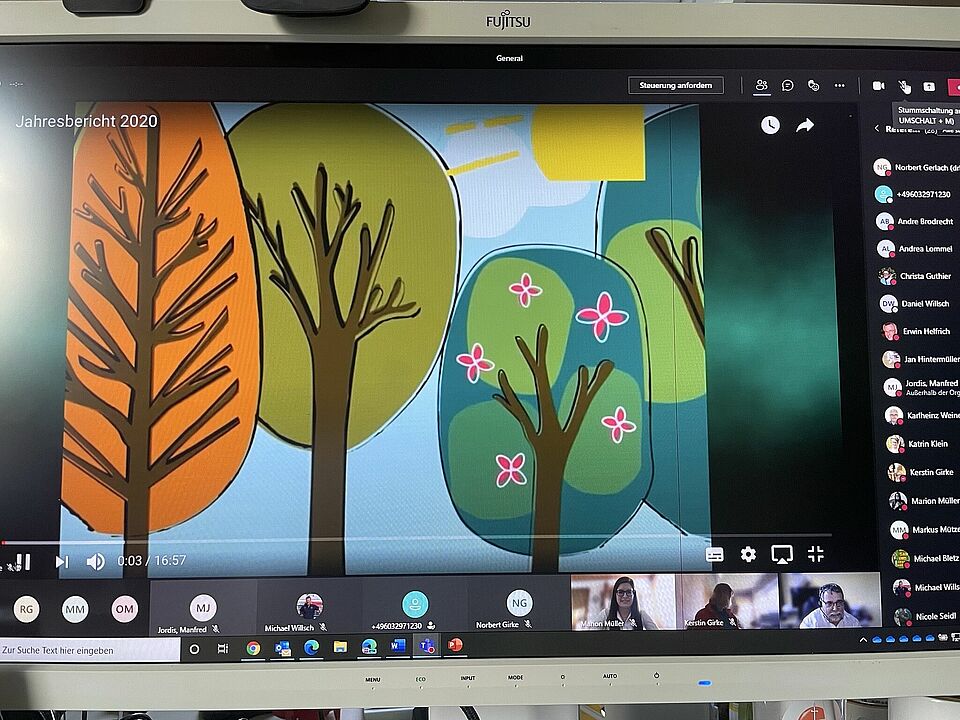Select Norbert Gerlach in participants list

pos(917,167)
